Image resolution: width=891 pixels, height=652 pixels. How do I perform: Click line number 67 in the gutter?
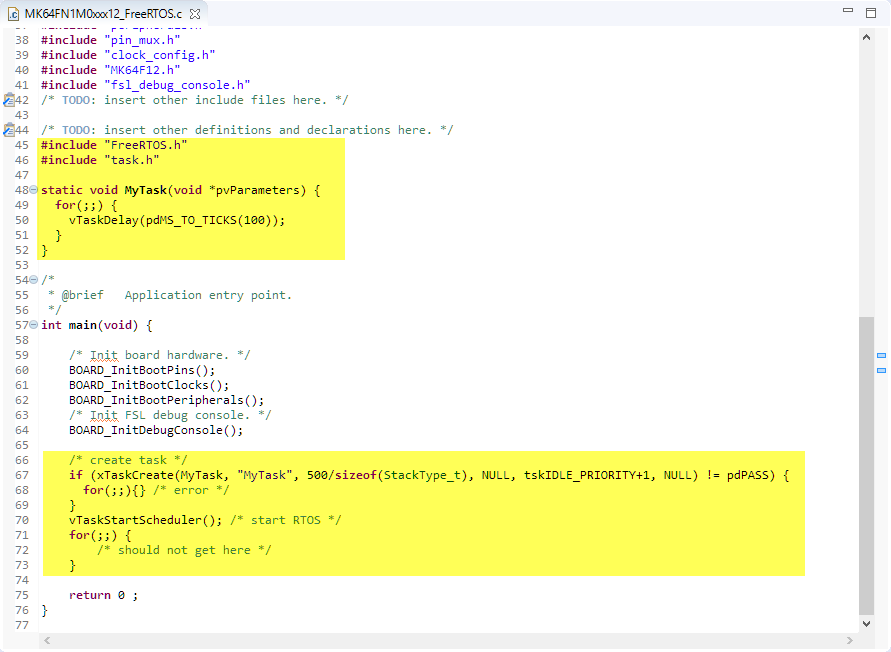[x=21, y=475]
